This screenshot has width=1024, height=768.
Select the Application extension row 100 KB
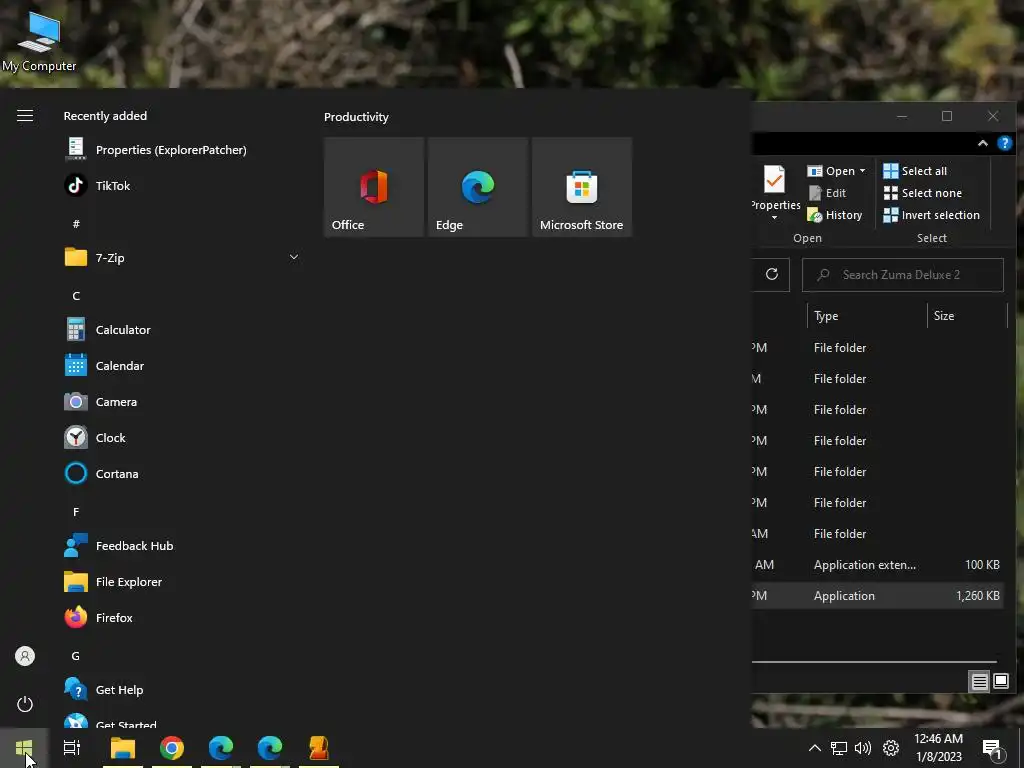coord(877,565)
